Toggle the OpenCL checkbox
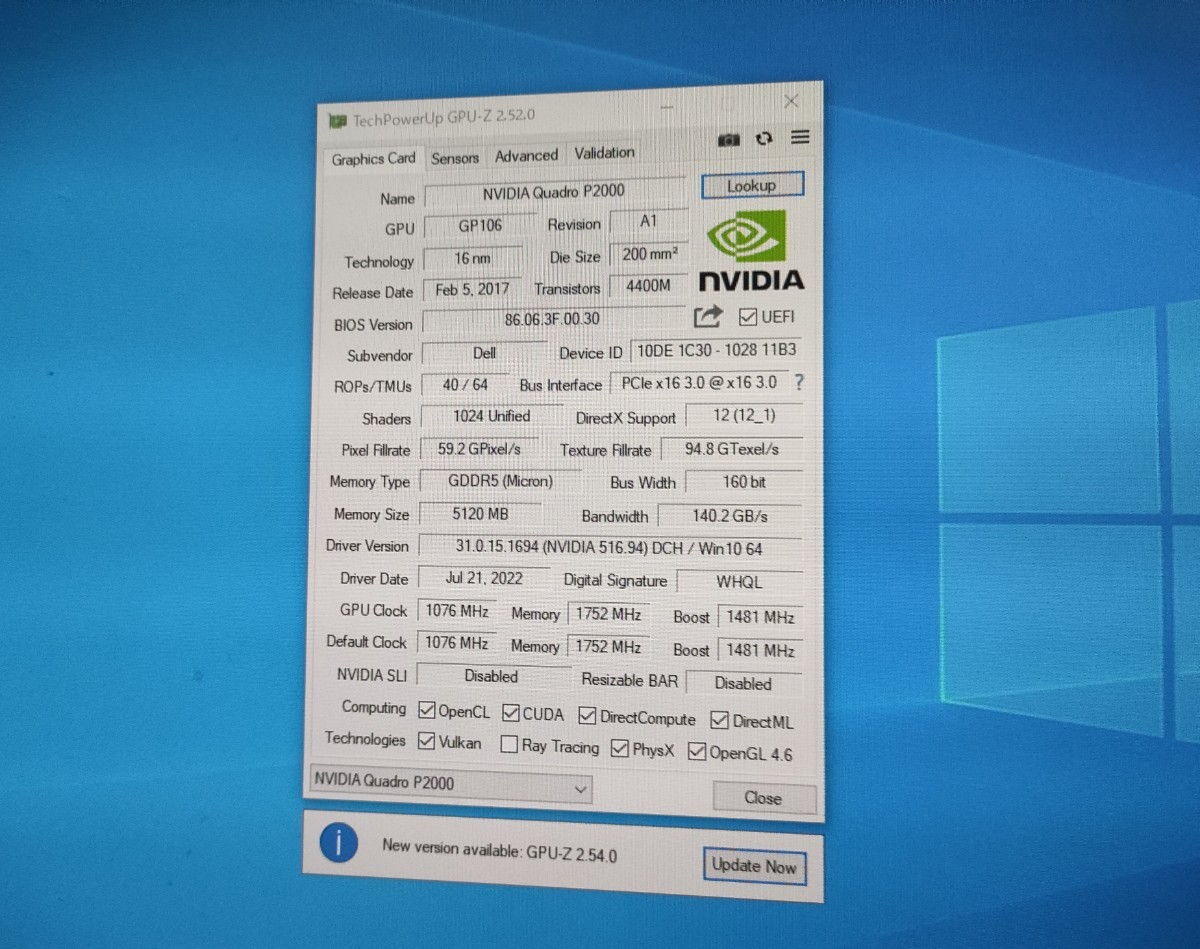This screenshot has height=949, width=1200. tap(427, 712)
